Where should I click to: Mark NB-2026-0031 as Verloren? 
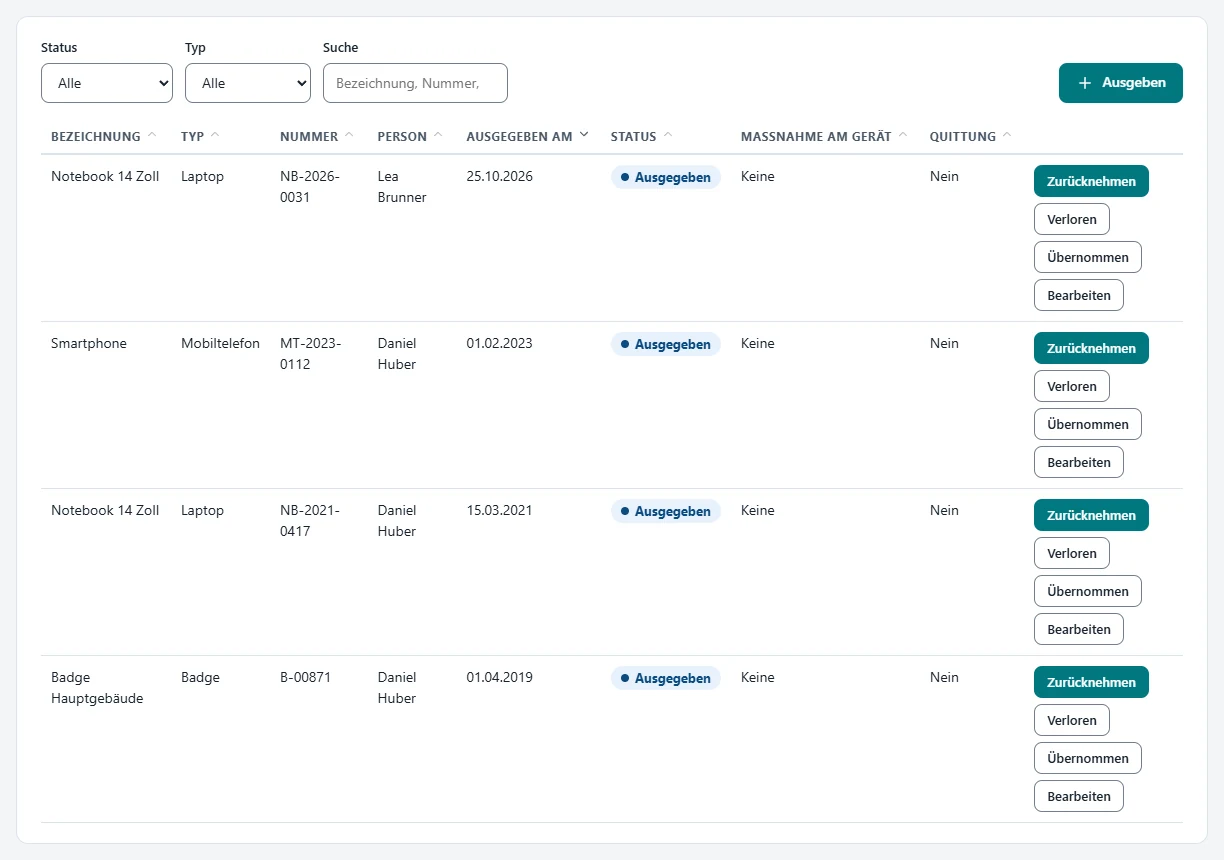pos(1072,219)
